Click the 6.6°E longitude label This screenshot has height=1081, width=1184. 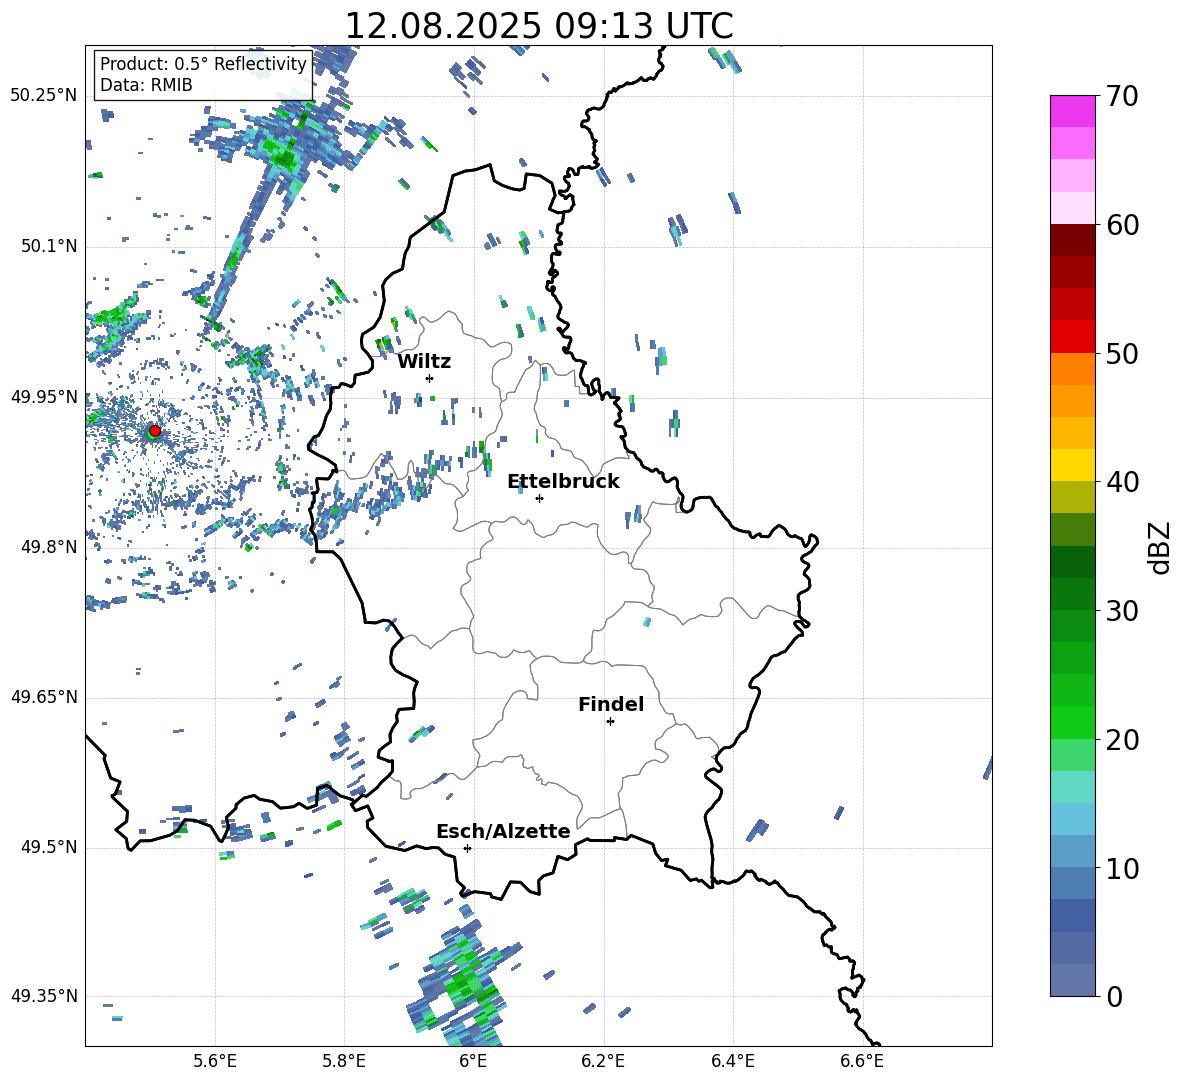862,1061
